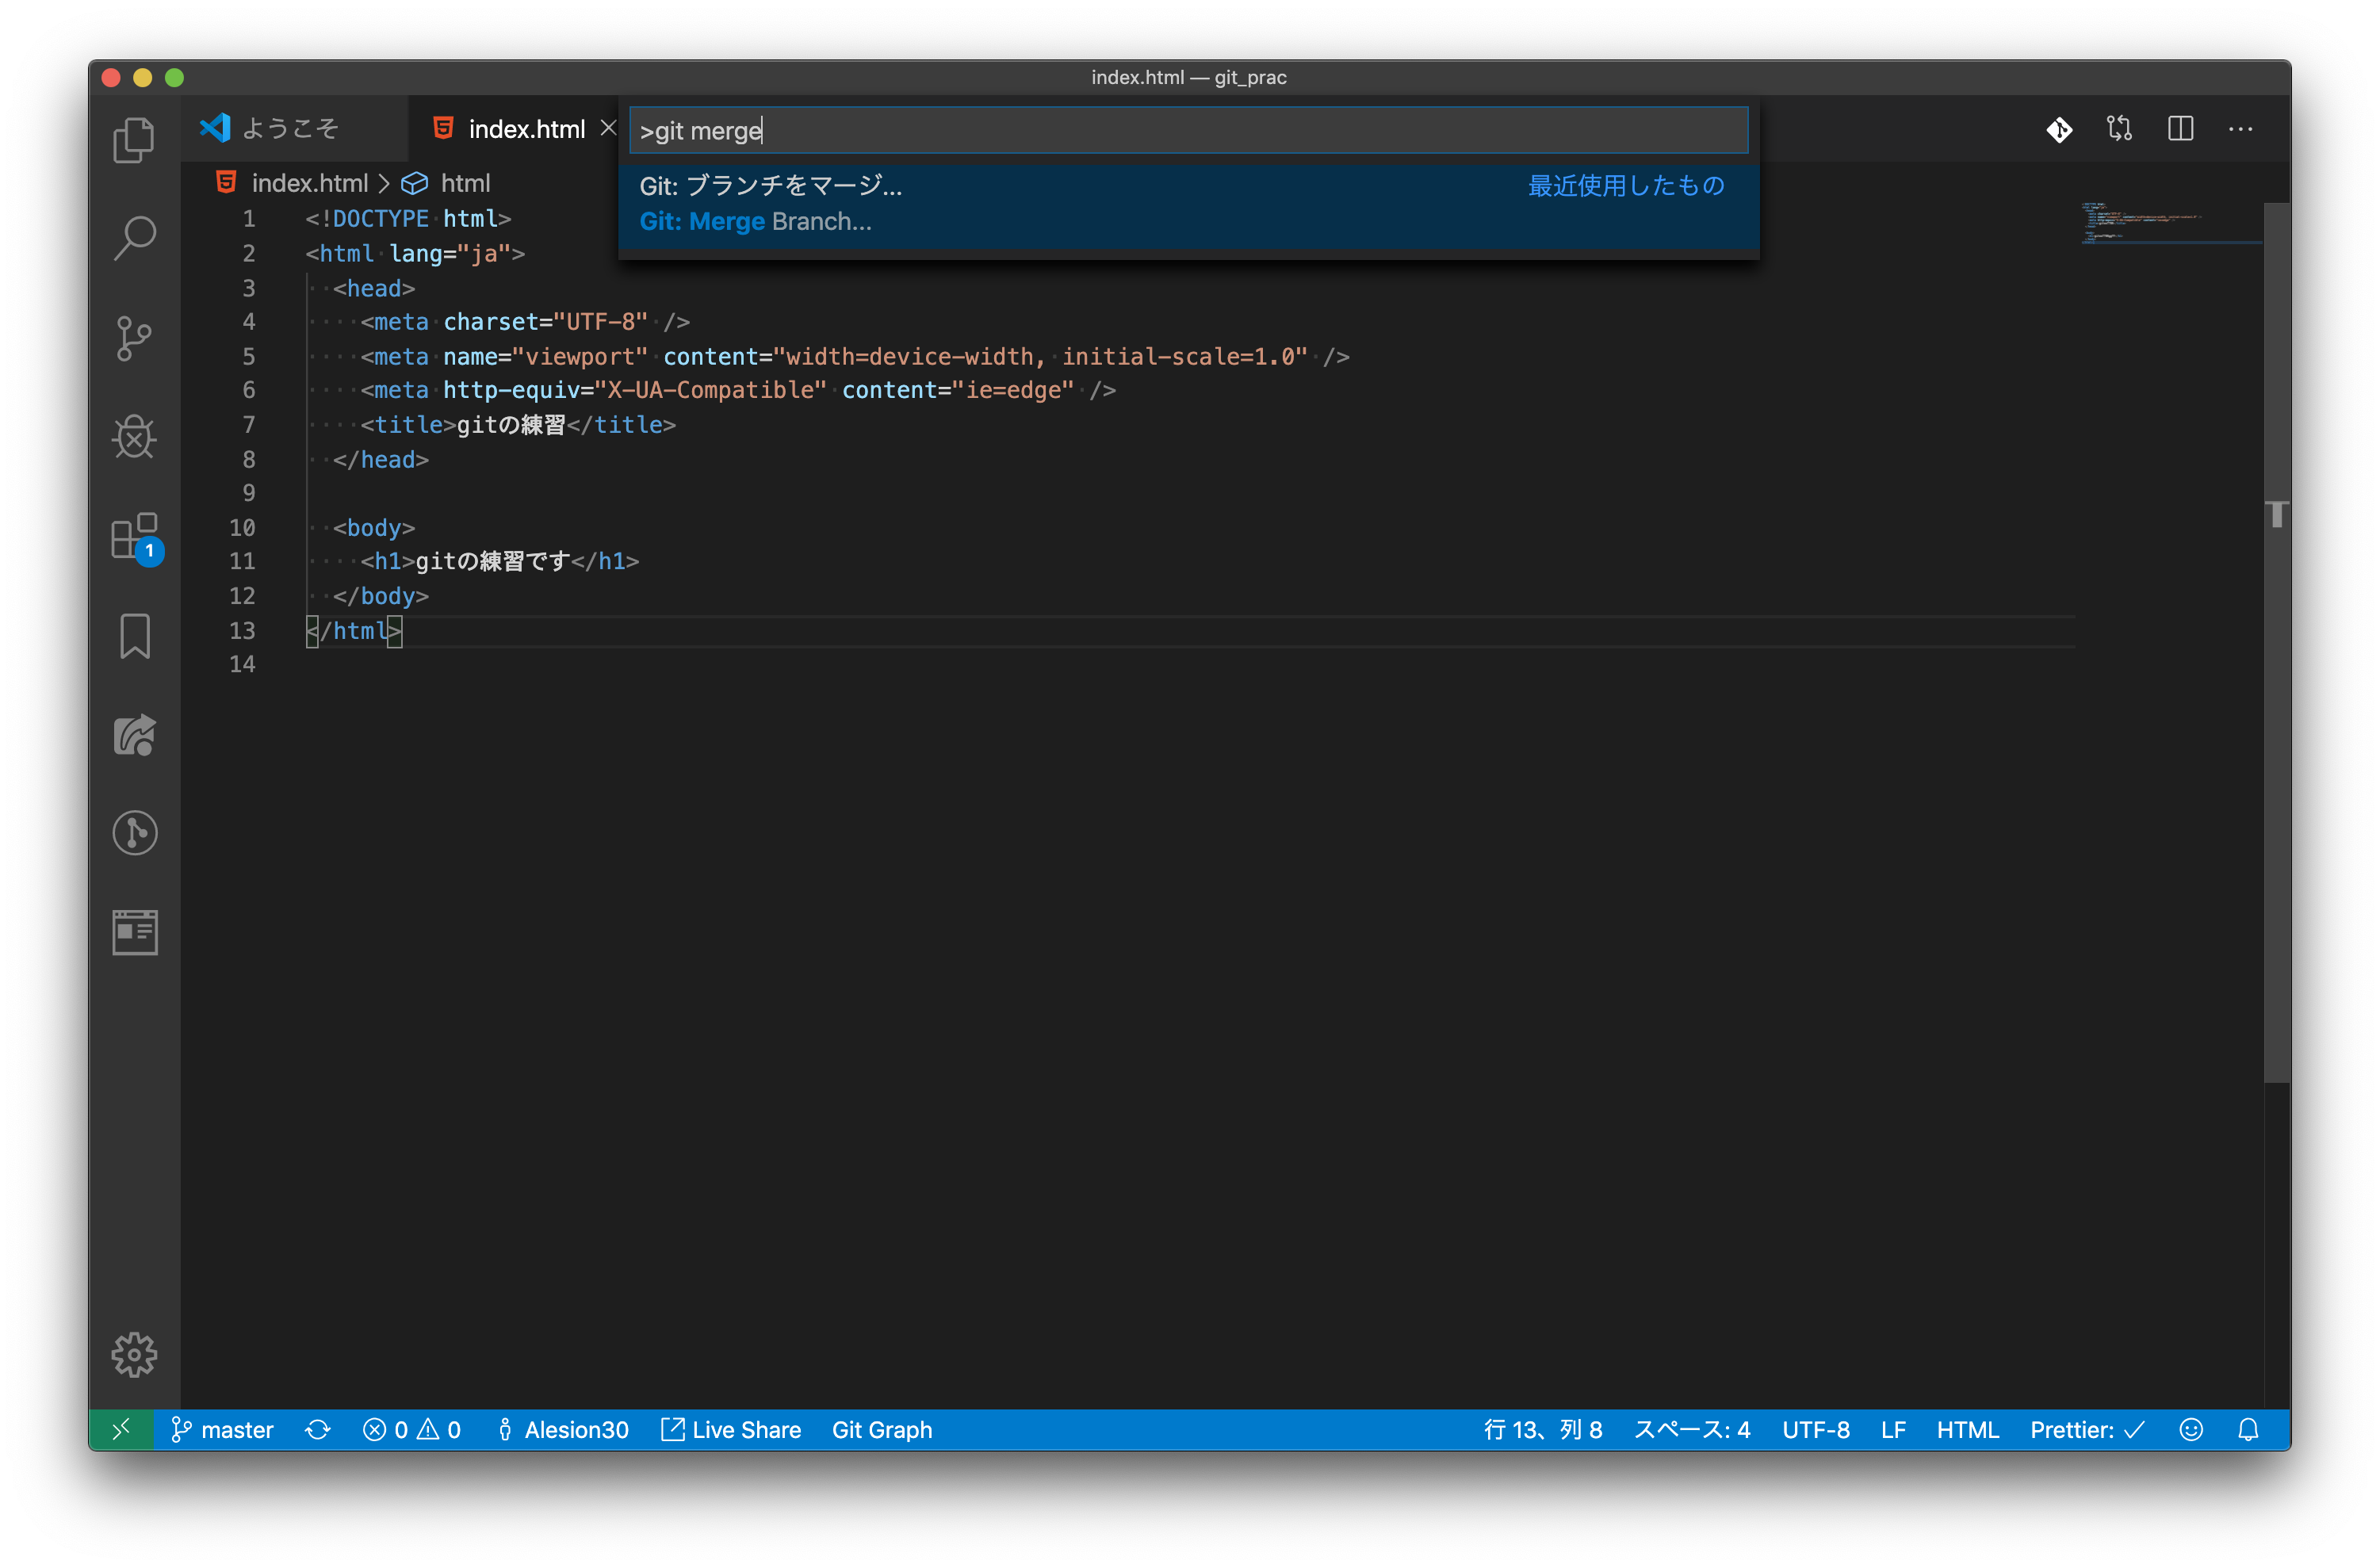
Task: Click the Open Changes compare icon
Action: [x=2119, y=129]
